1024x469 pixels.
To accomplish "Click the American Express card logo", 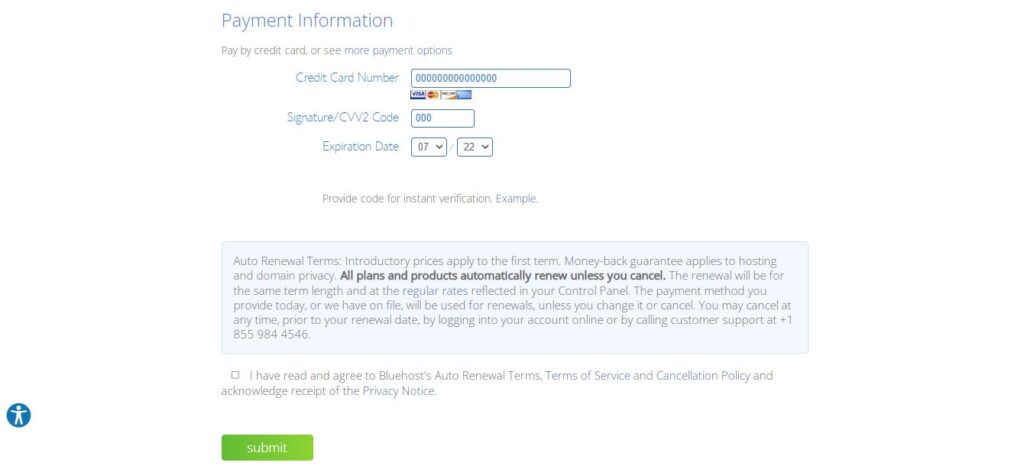I will click(464, 95).
